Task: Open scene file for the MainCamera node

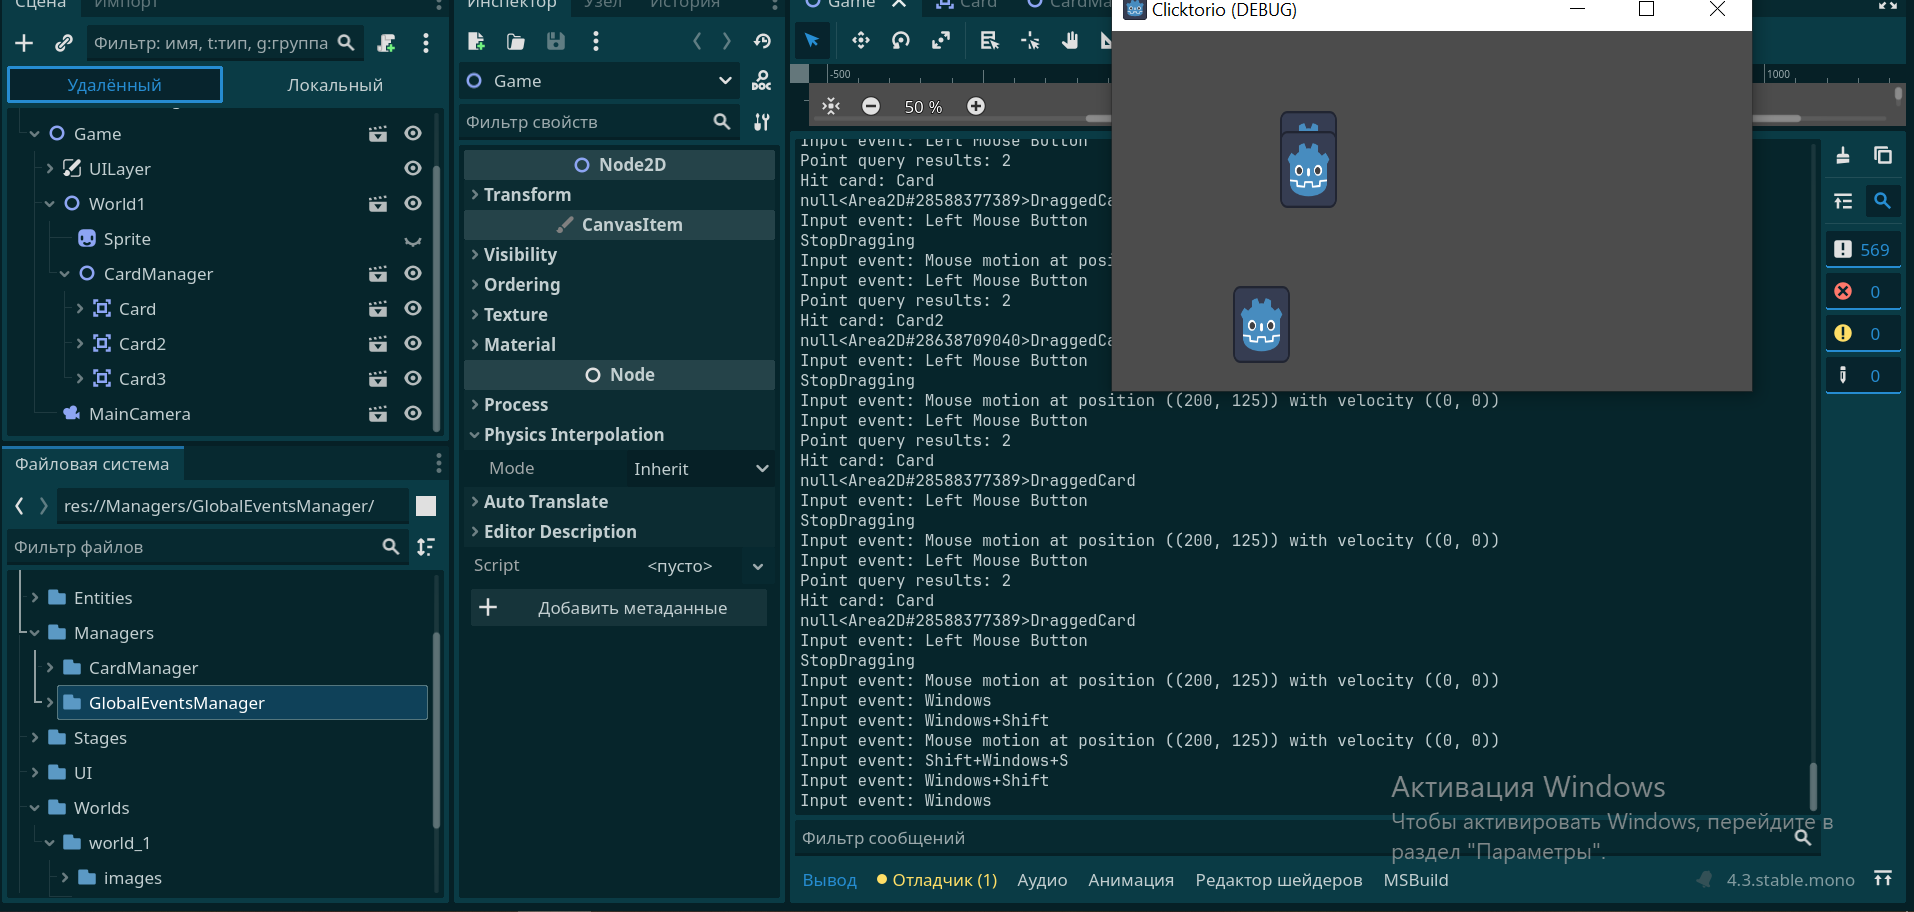Action: pyautogui.click(x=378, y=414)
